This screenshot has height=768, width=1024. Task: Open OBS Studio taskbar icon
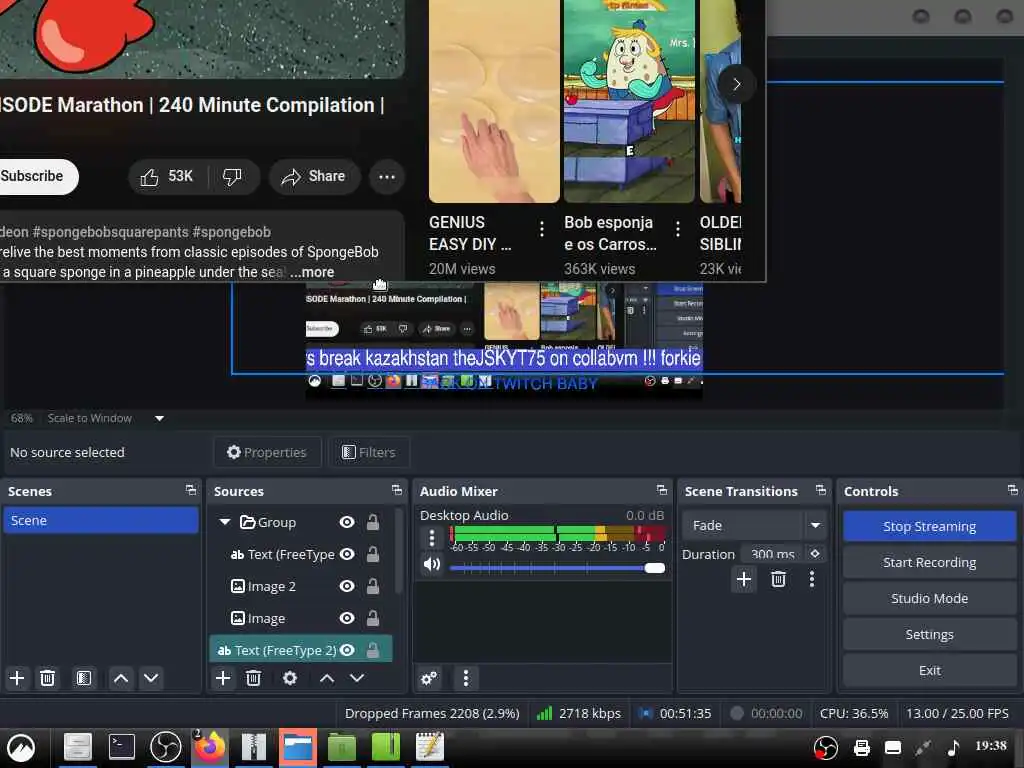(165, 746)
